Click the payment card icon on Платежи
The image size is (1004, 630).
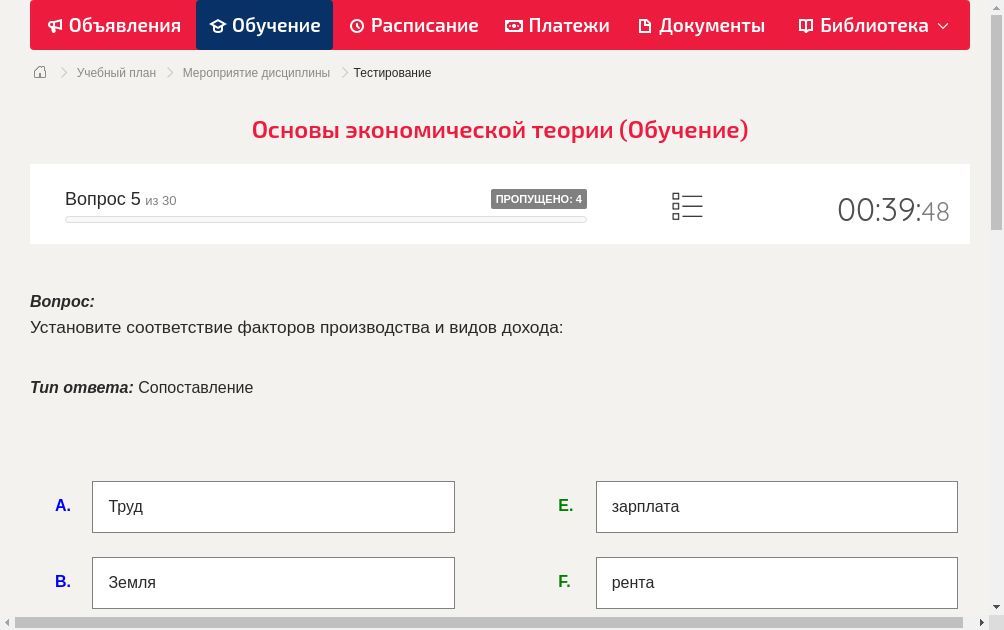pos(515,25)
